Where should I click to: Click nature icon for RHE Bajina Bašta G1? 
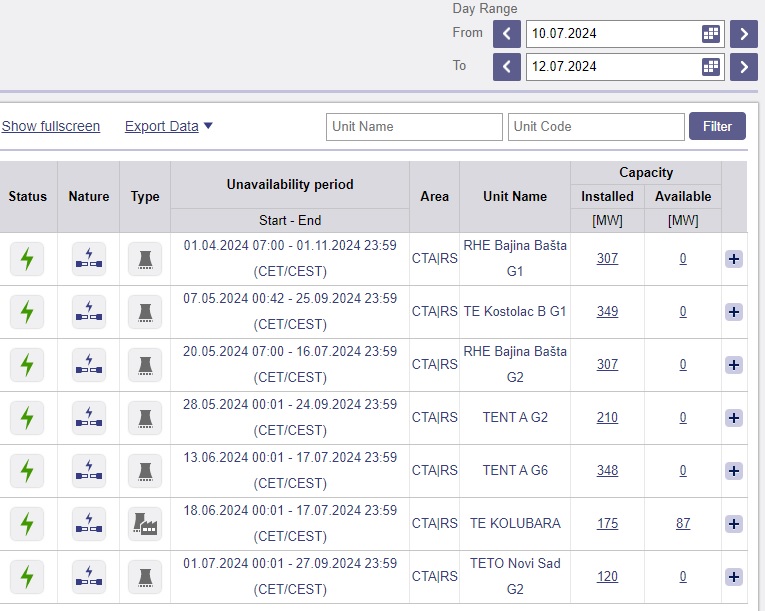[x=89, y=259]
